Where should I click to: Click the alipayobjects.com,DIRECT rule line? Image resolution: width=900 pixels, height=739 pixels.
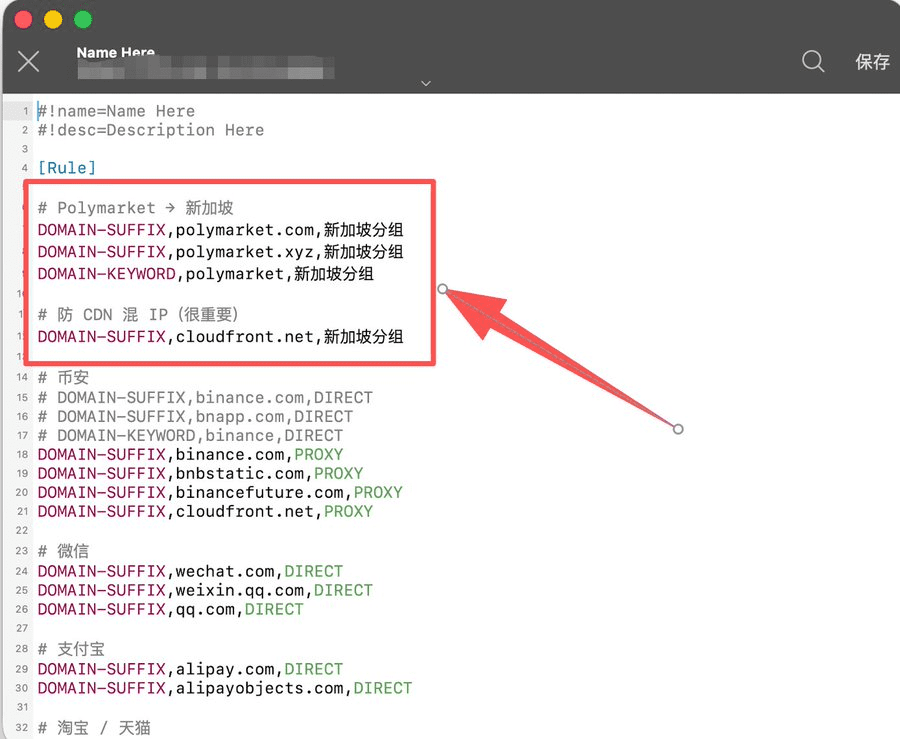pos(224,688)
